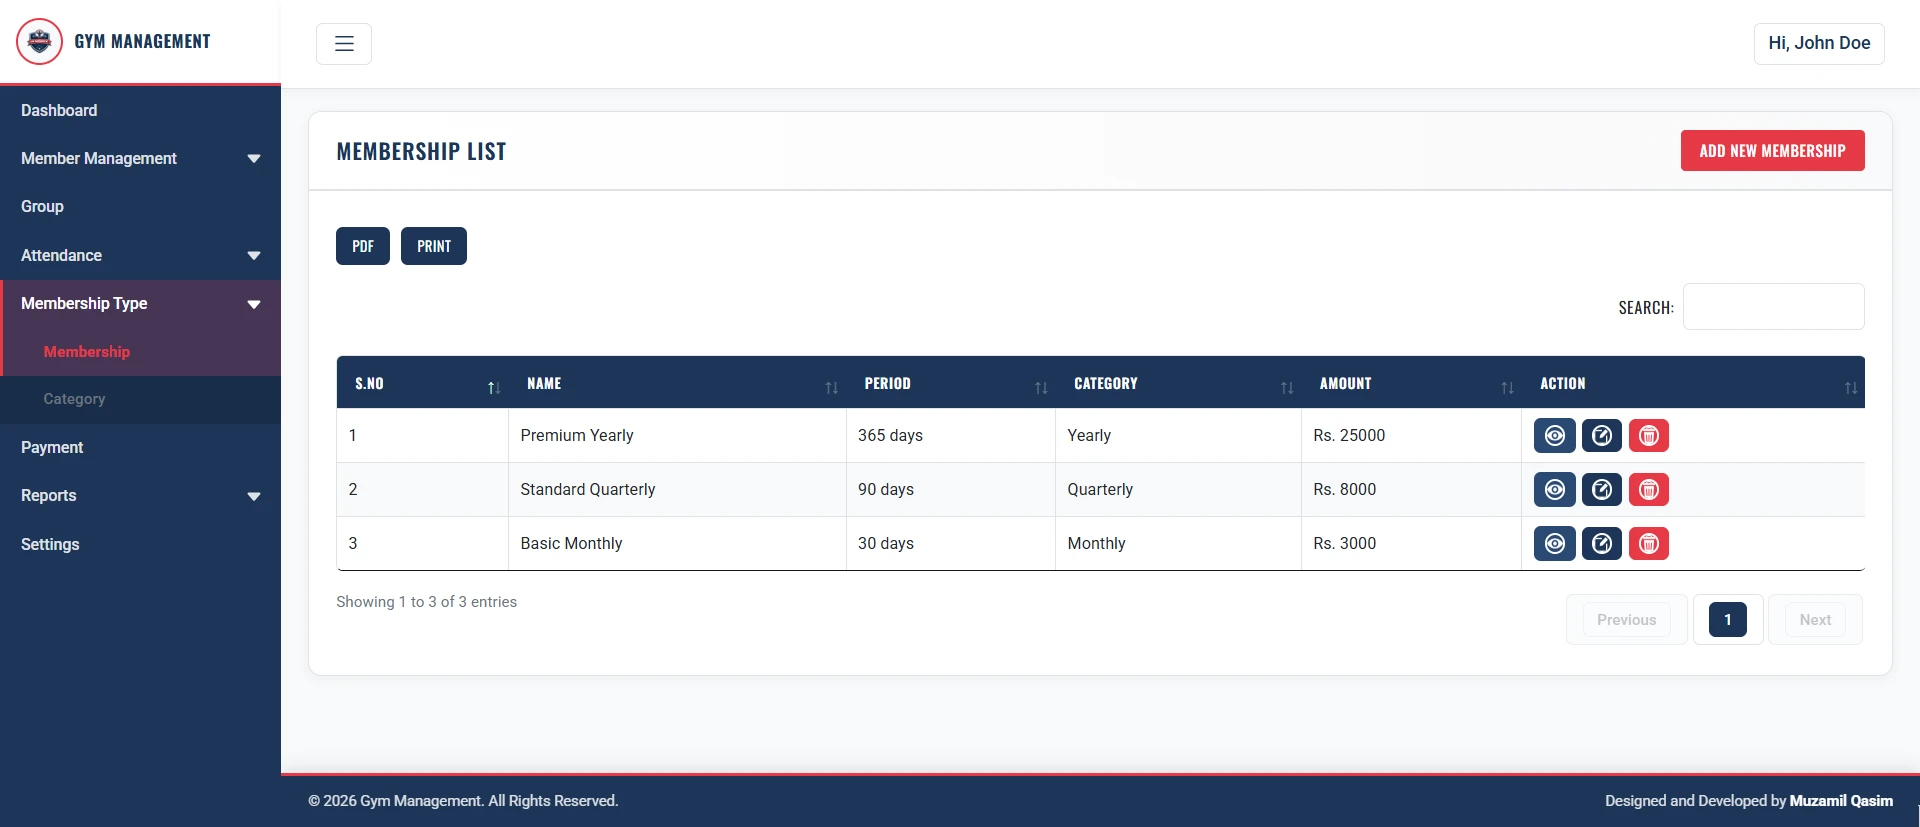Click the 30 days period cell
1920x827 pixels.
tap(950, 543)
